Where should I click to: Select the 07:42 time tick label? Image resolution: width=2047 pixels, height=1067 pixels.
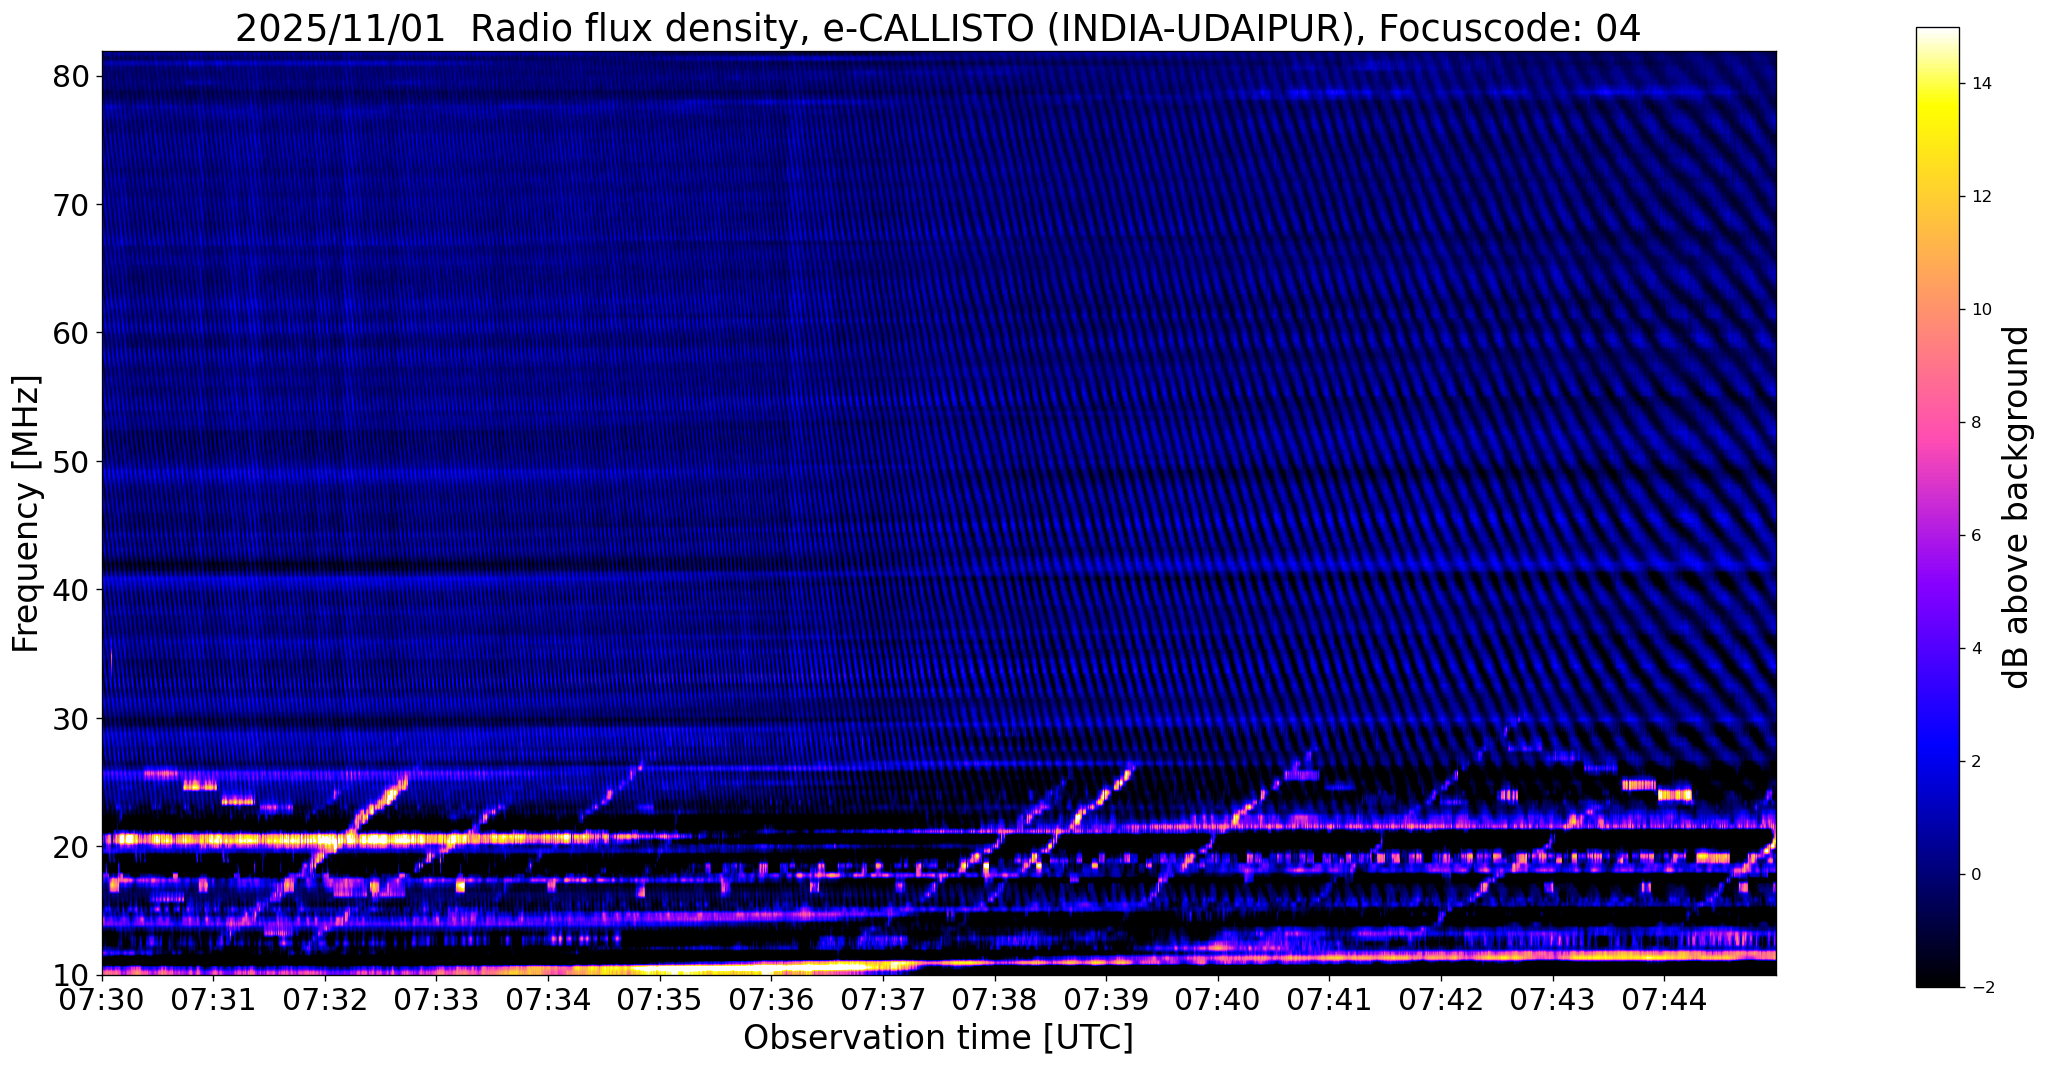[x=1441, y=999]
